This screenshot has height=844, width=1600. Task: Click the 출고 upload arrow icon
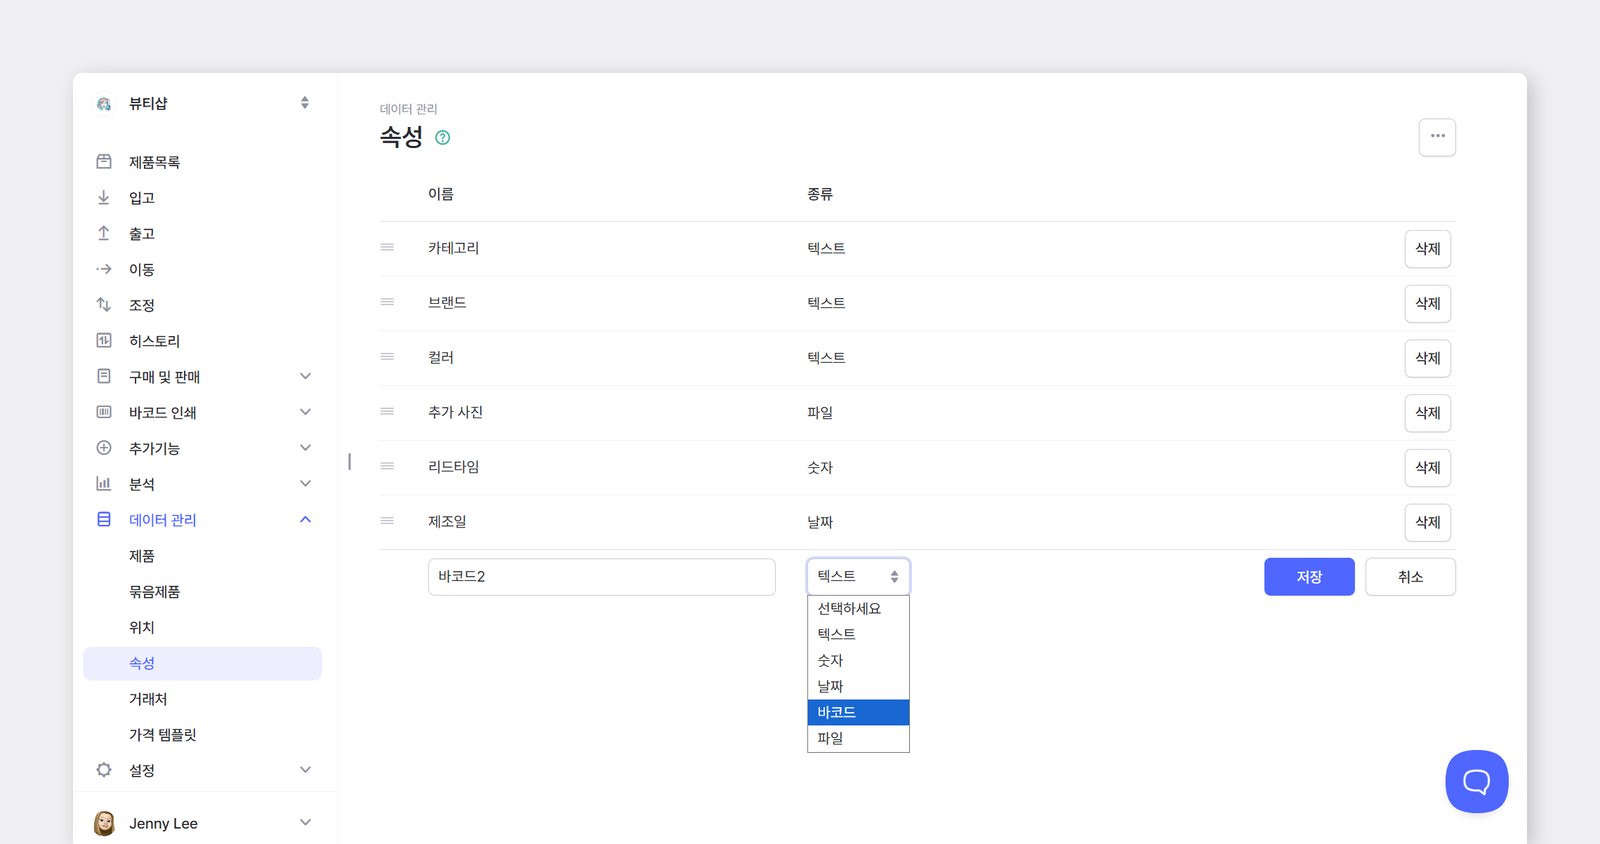coord(104,234)
